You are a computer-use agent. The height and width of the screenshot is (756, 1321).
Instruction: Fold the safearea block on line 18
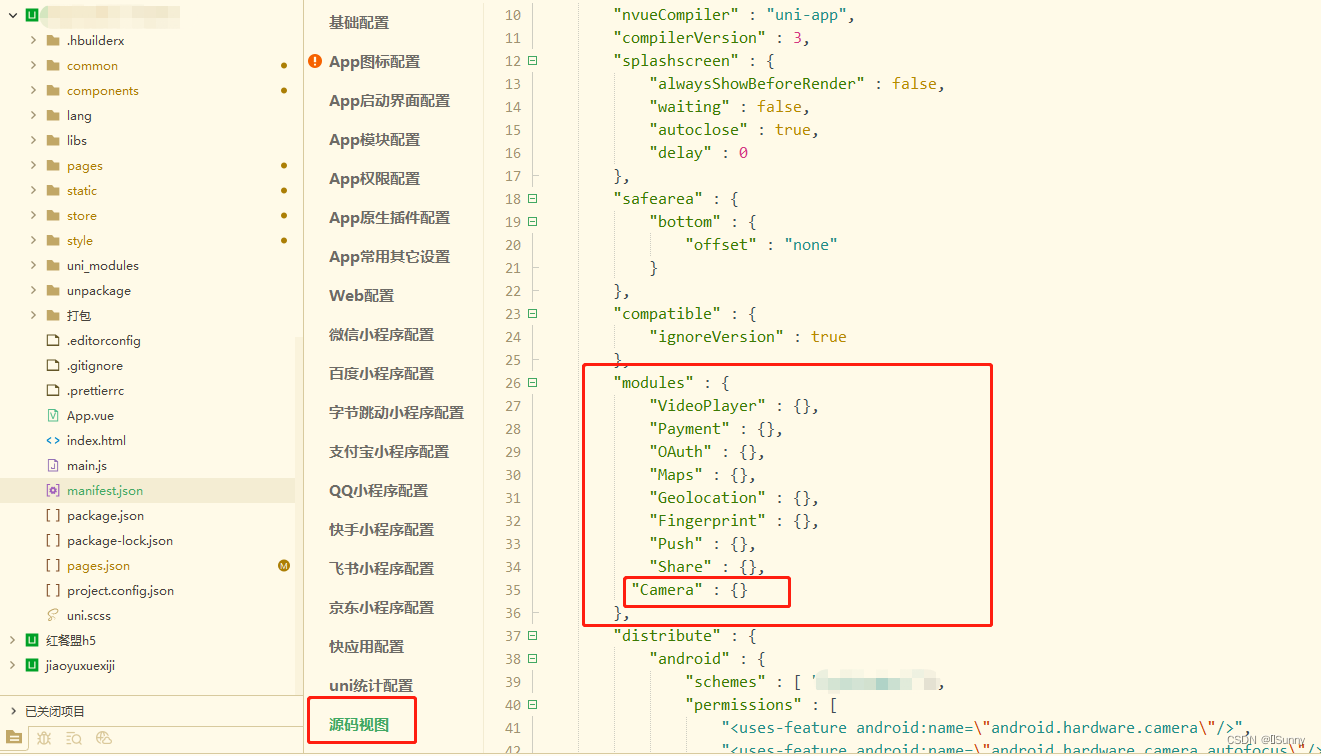532,199
